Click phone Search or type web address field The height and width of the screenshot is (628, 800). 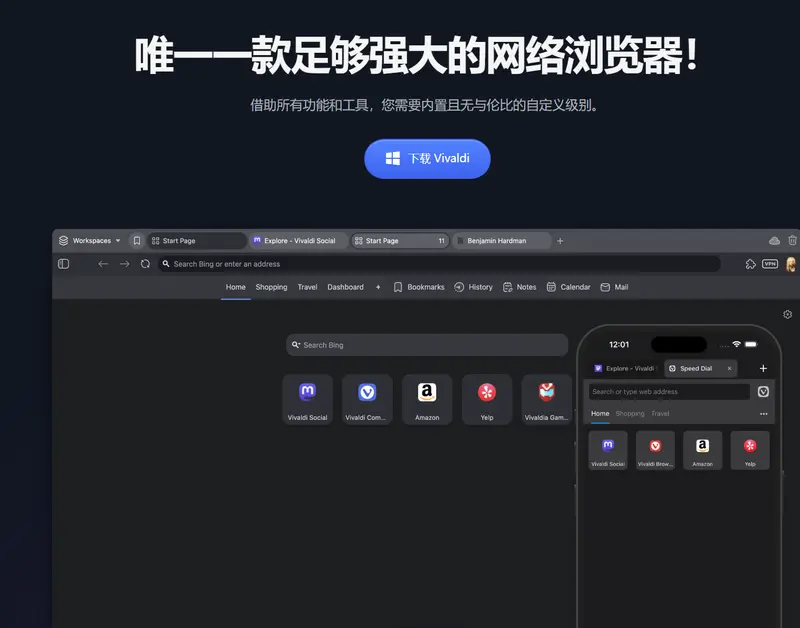click(669, 392)
